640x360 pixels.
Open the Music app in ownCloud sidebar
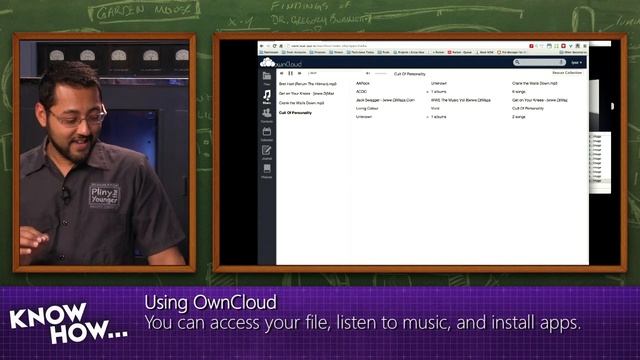[x=267, y=97]
